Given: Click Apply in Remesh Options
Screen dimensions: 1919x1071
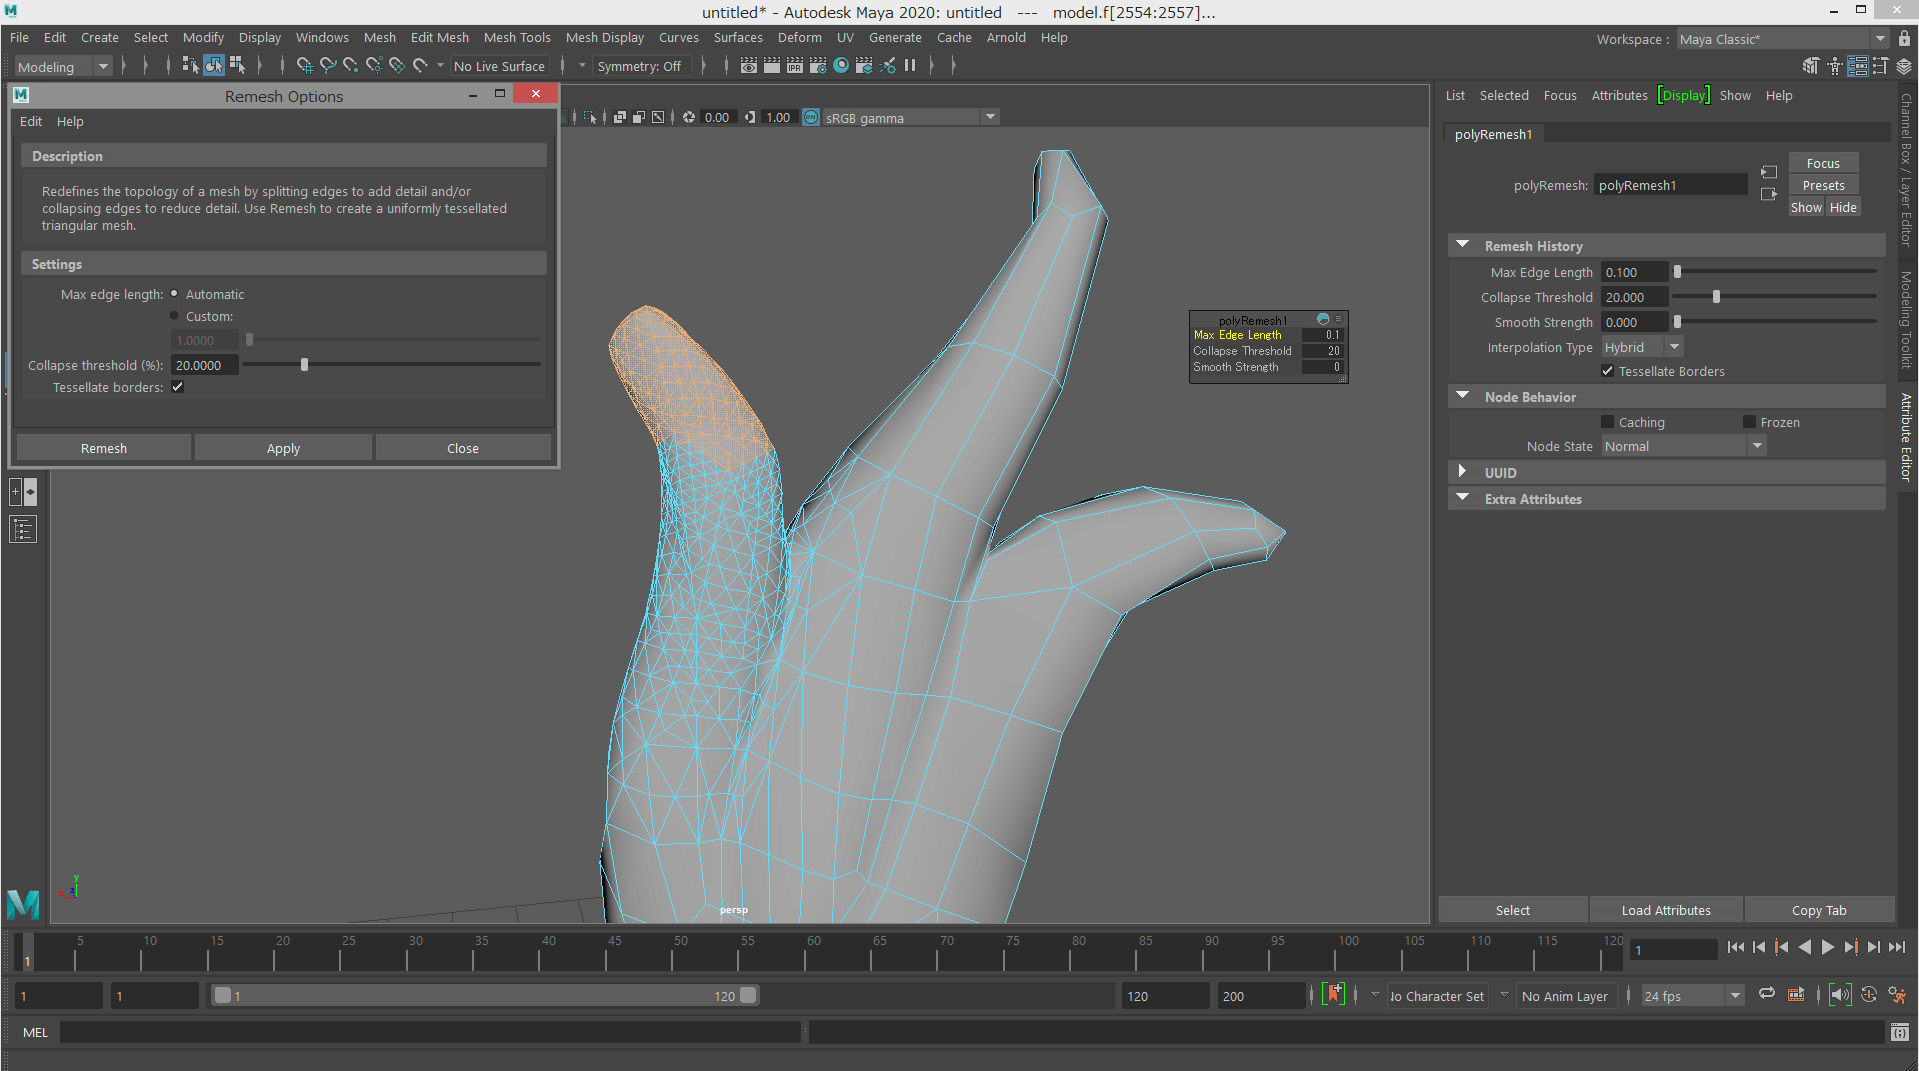Looking at the screenshot, I should [x=283, y=448].
